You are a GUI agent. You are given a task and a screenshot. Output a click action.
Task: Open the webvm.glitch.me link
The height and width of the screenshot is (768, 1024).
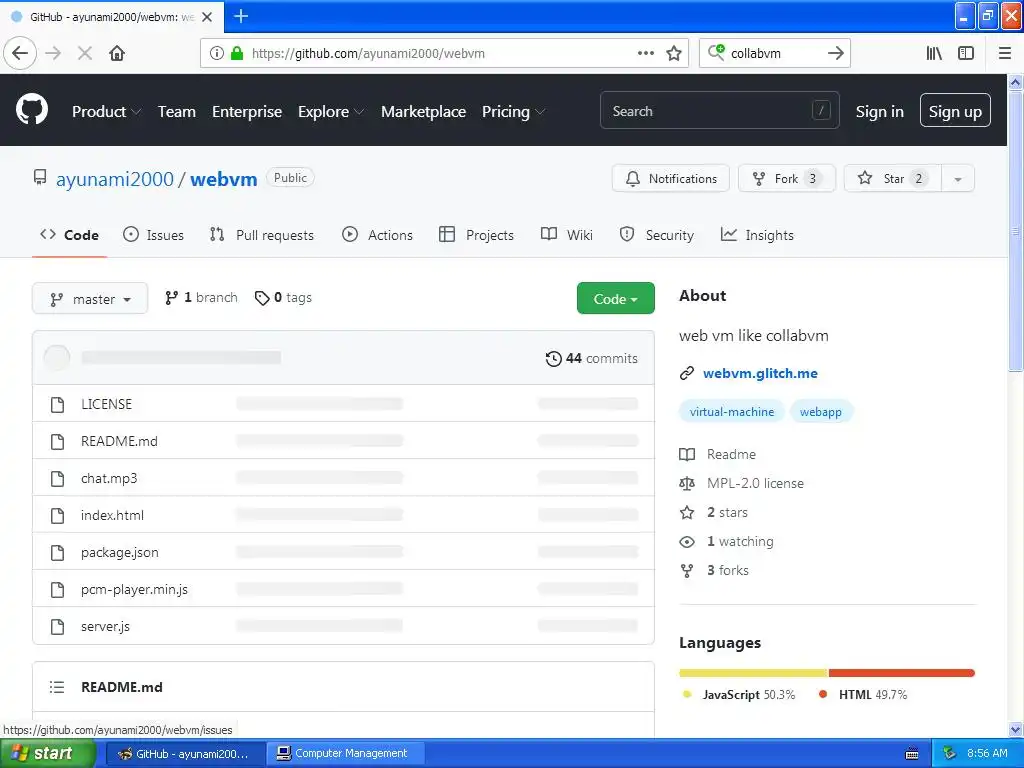pyautogui.click(x=760, y=374)
